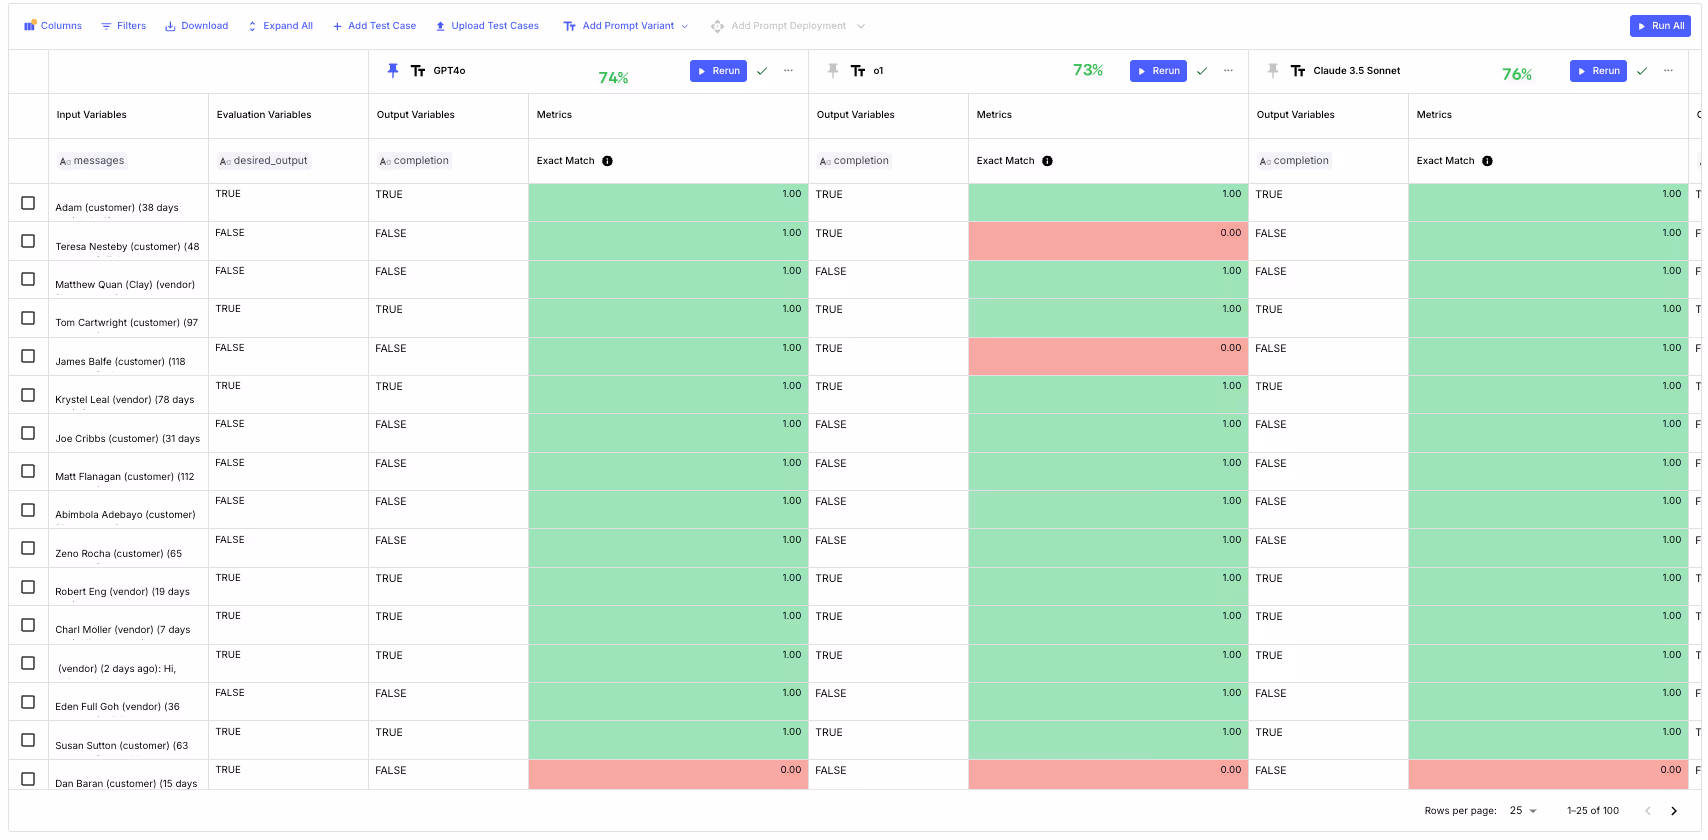Click the GPT4o completion variable tag
The height and width of the screenshot is (840, 1708).
point(414,161)
